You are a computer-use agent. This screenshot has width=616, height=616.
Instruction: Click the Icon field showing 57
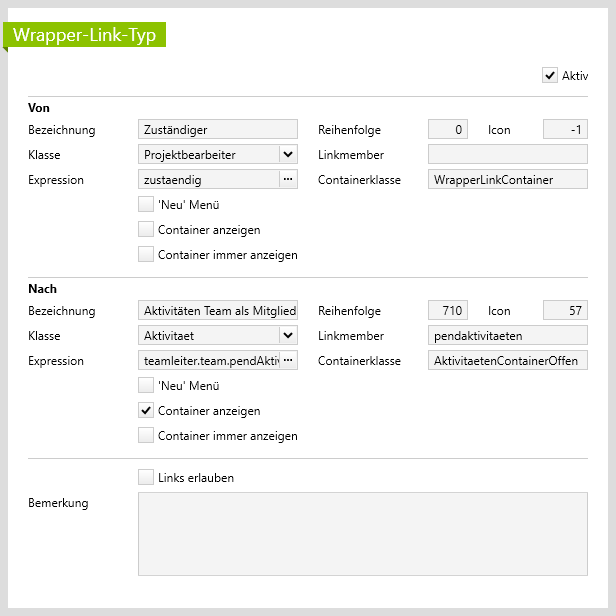(x=565, y=311)
